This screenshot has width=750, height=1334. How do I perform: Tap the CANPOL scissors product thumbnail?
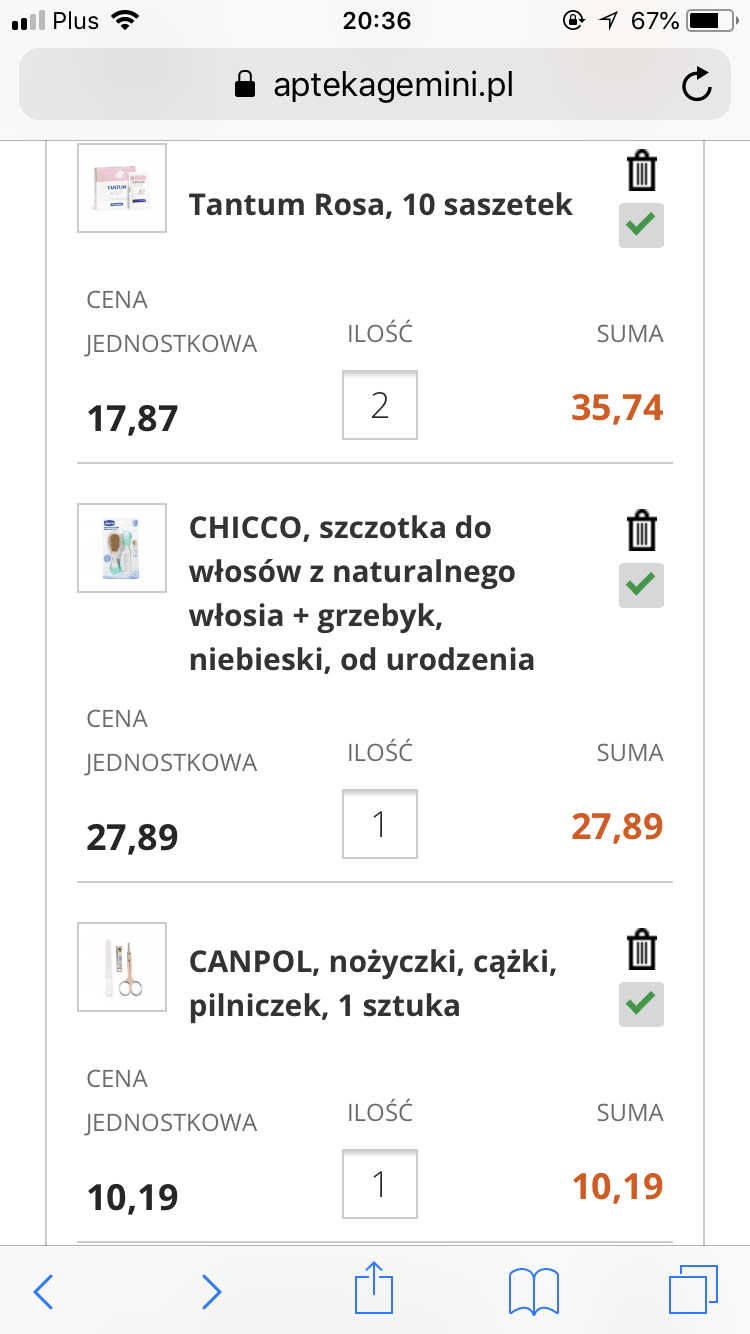(122, 967)
